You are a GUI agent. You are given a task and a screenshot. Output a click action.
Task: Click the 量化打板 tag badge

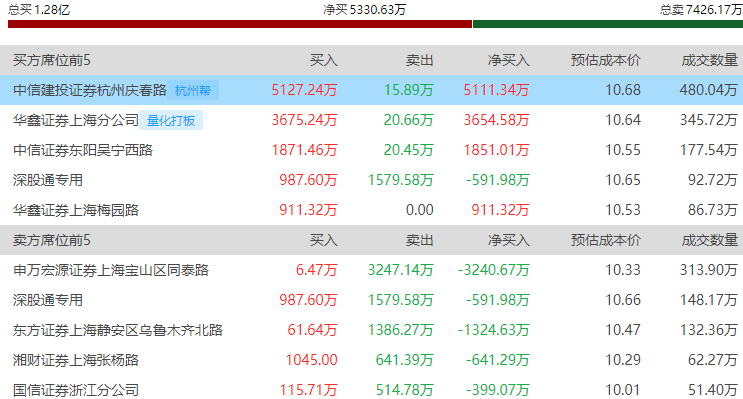[171, 120]
